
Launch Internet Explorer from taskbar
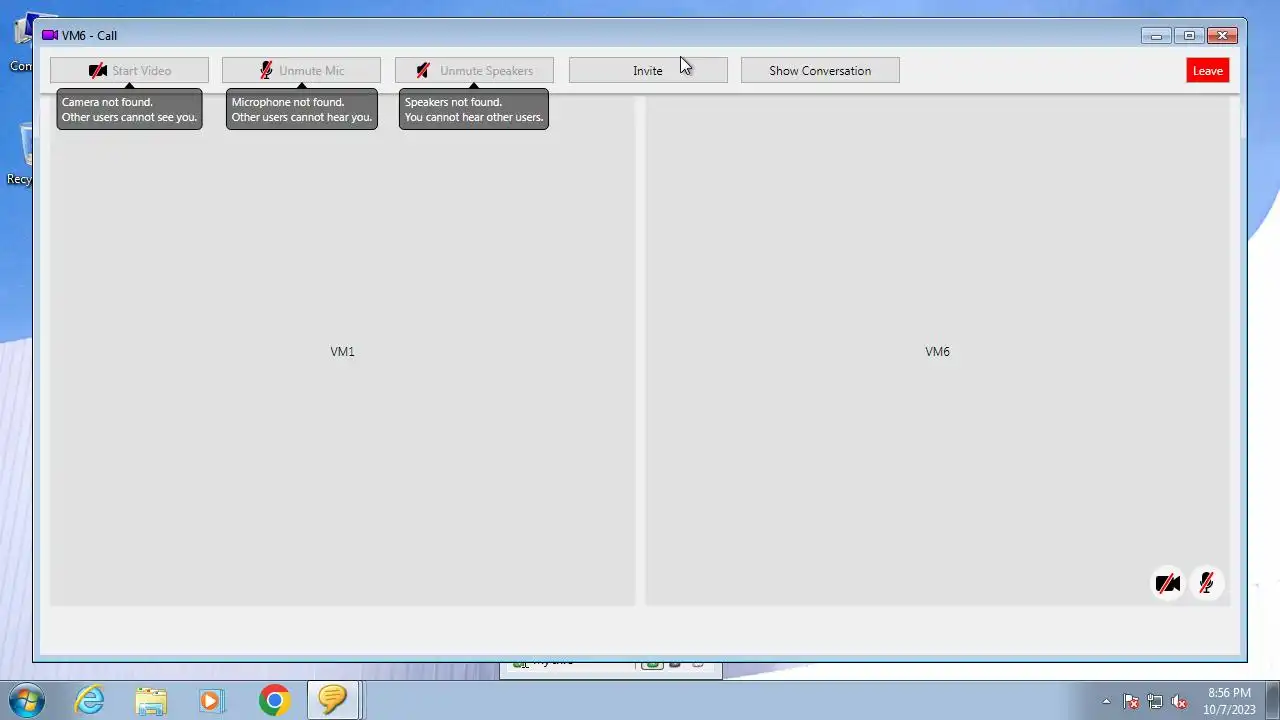click(x=90, y=700)
